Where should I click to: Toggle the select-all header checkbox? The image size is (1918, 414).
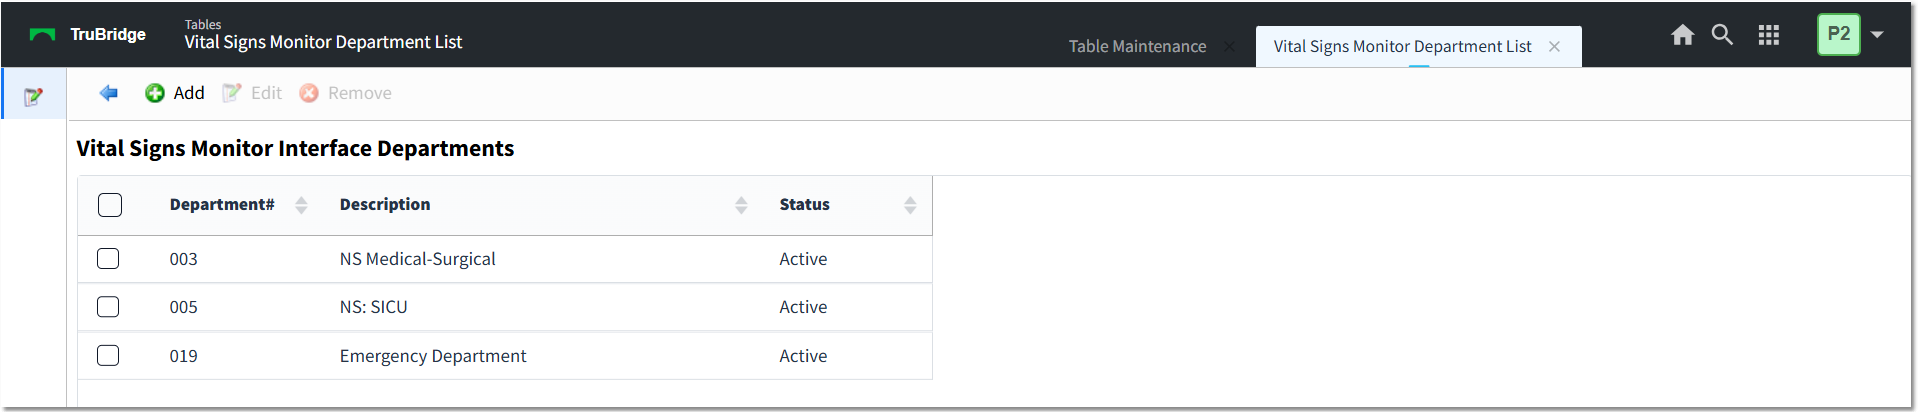tap(110, 205)
